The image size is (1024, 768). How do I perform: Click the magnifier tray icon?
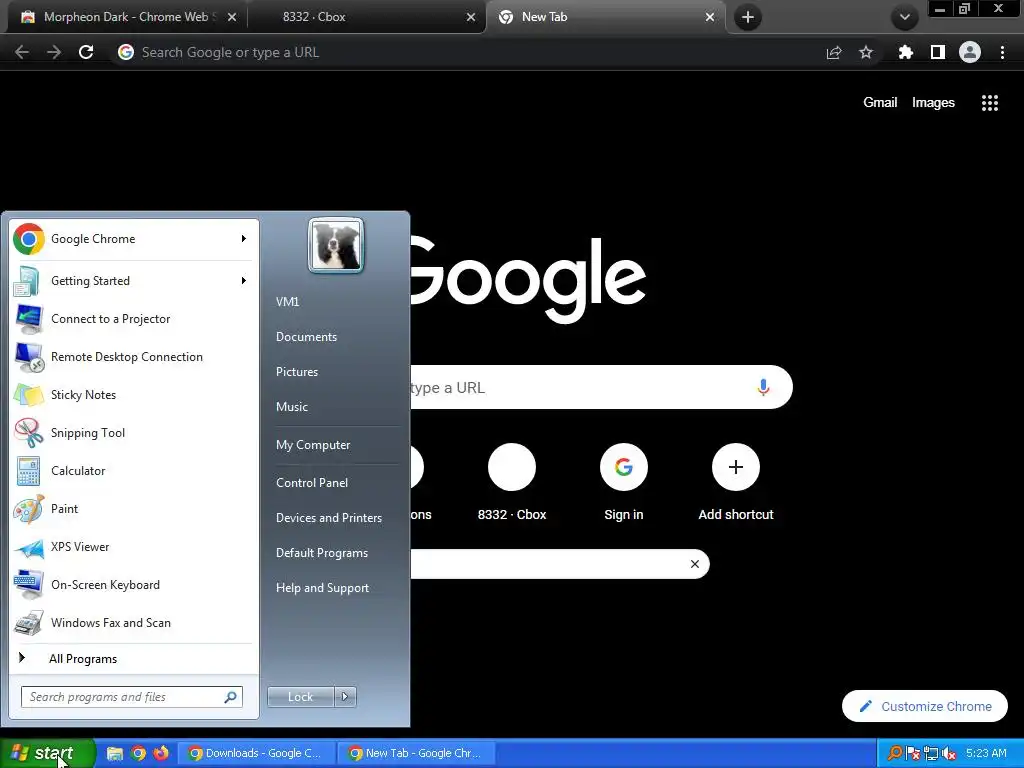pyautogui.click(x=895, y=754)
